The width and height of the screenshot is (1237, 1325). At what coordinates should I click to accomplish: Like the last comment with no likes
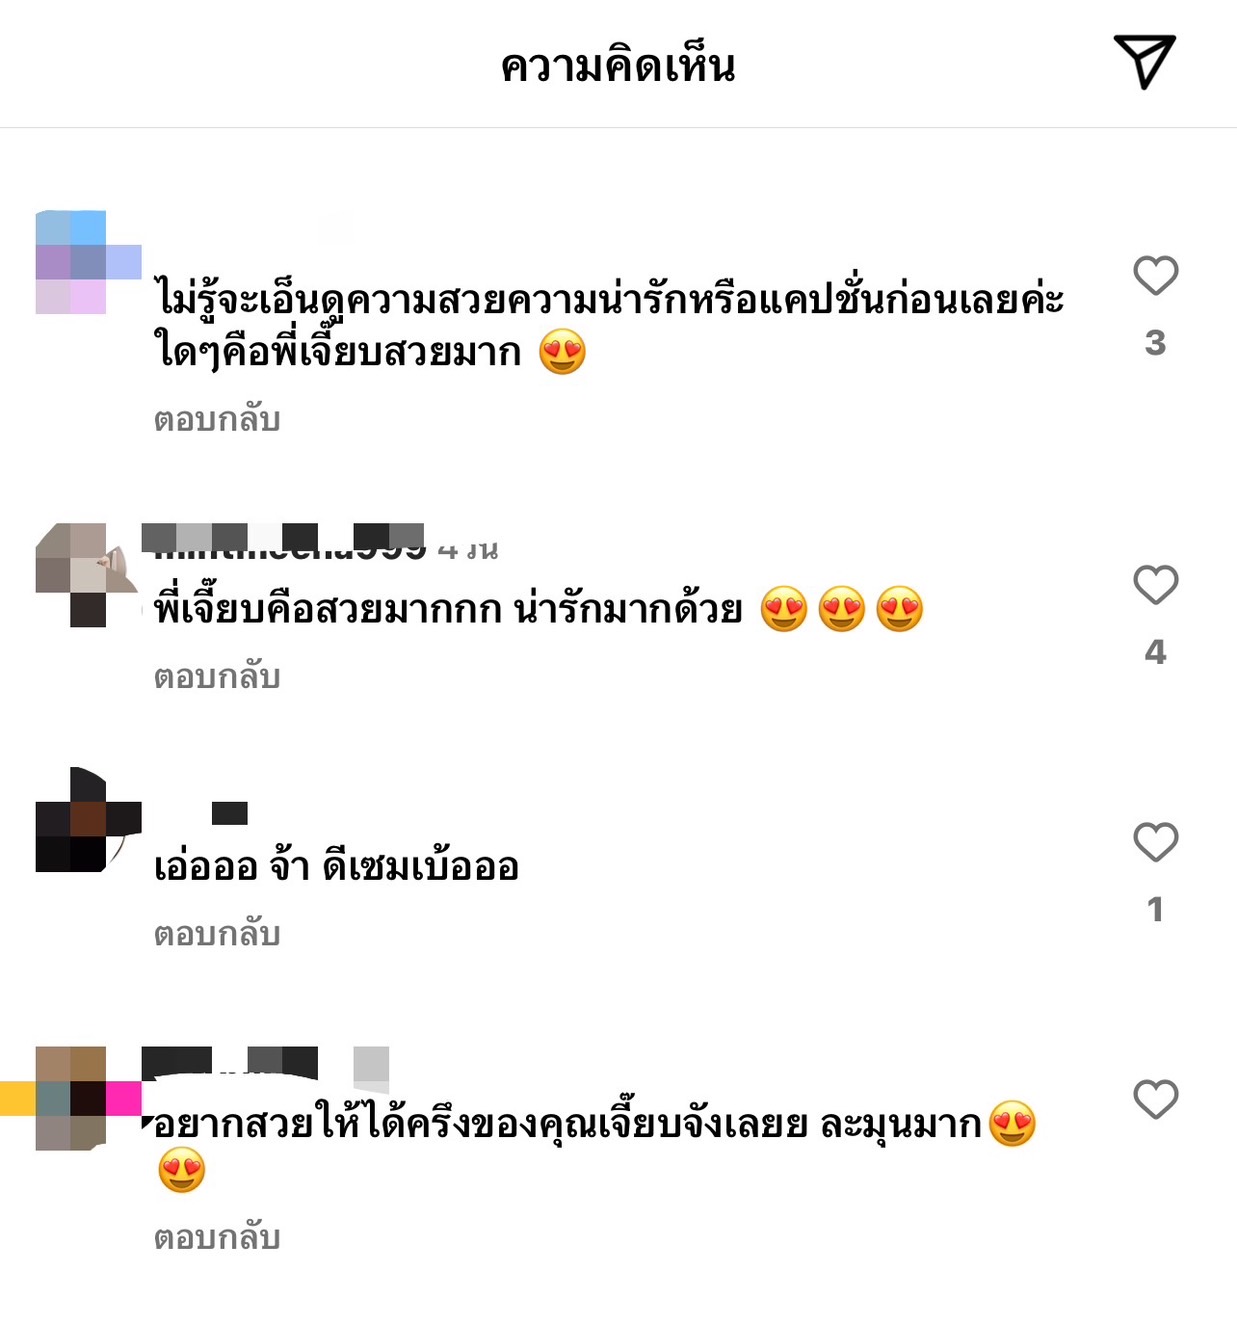(x=1155, y=1099)
